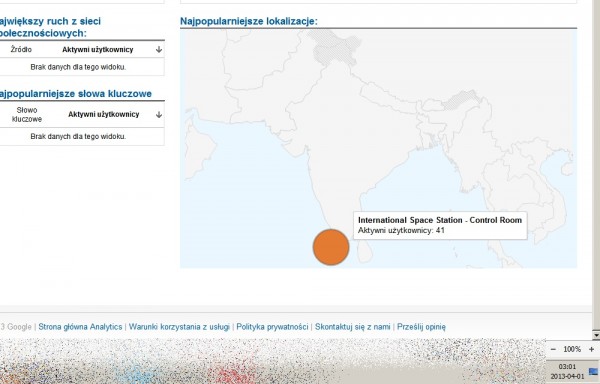Open Polityka prywatności link
Image resolution: width=600 pixels, height=384 pixels.
coord(272,327)
